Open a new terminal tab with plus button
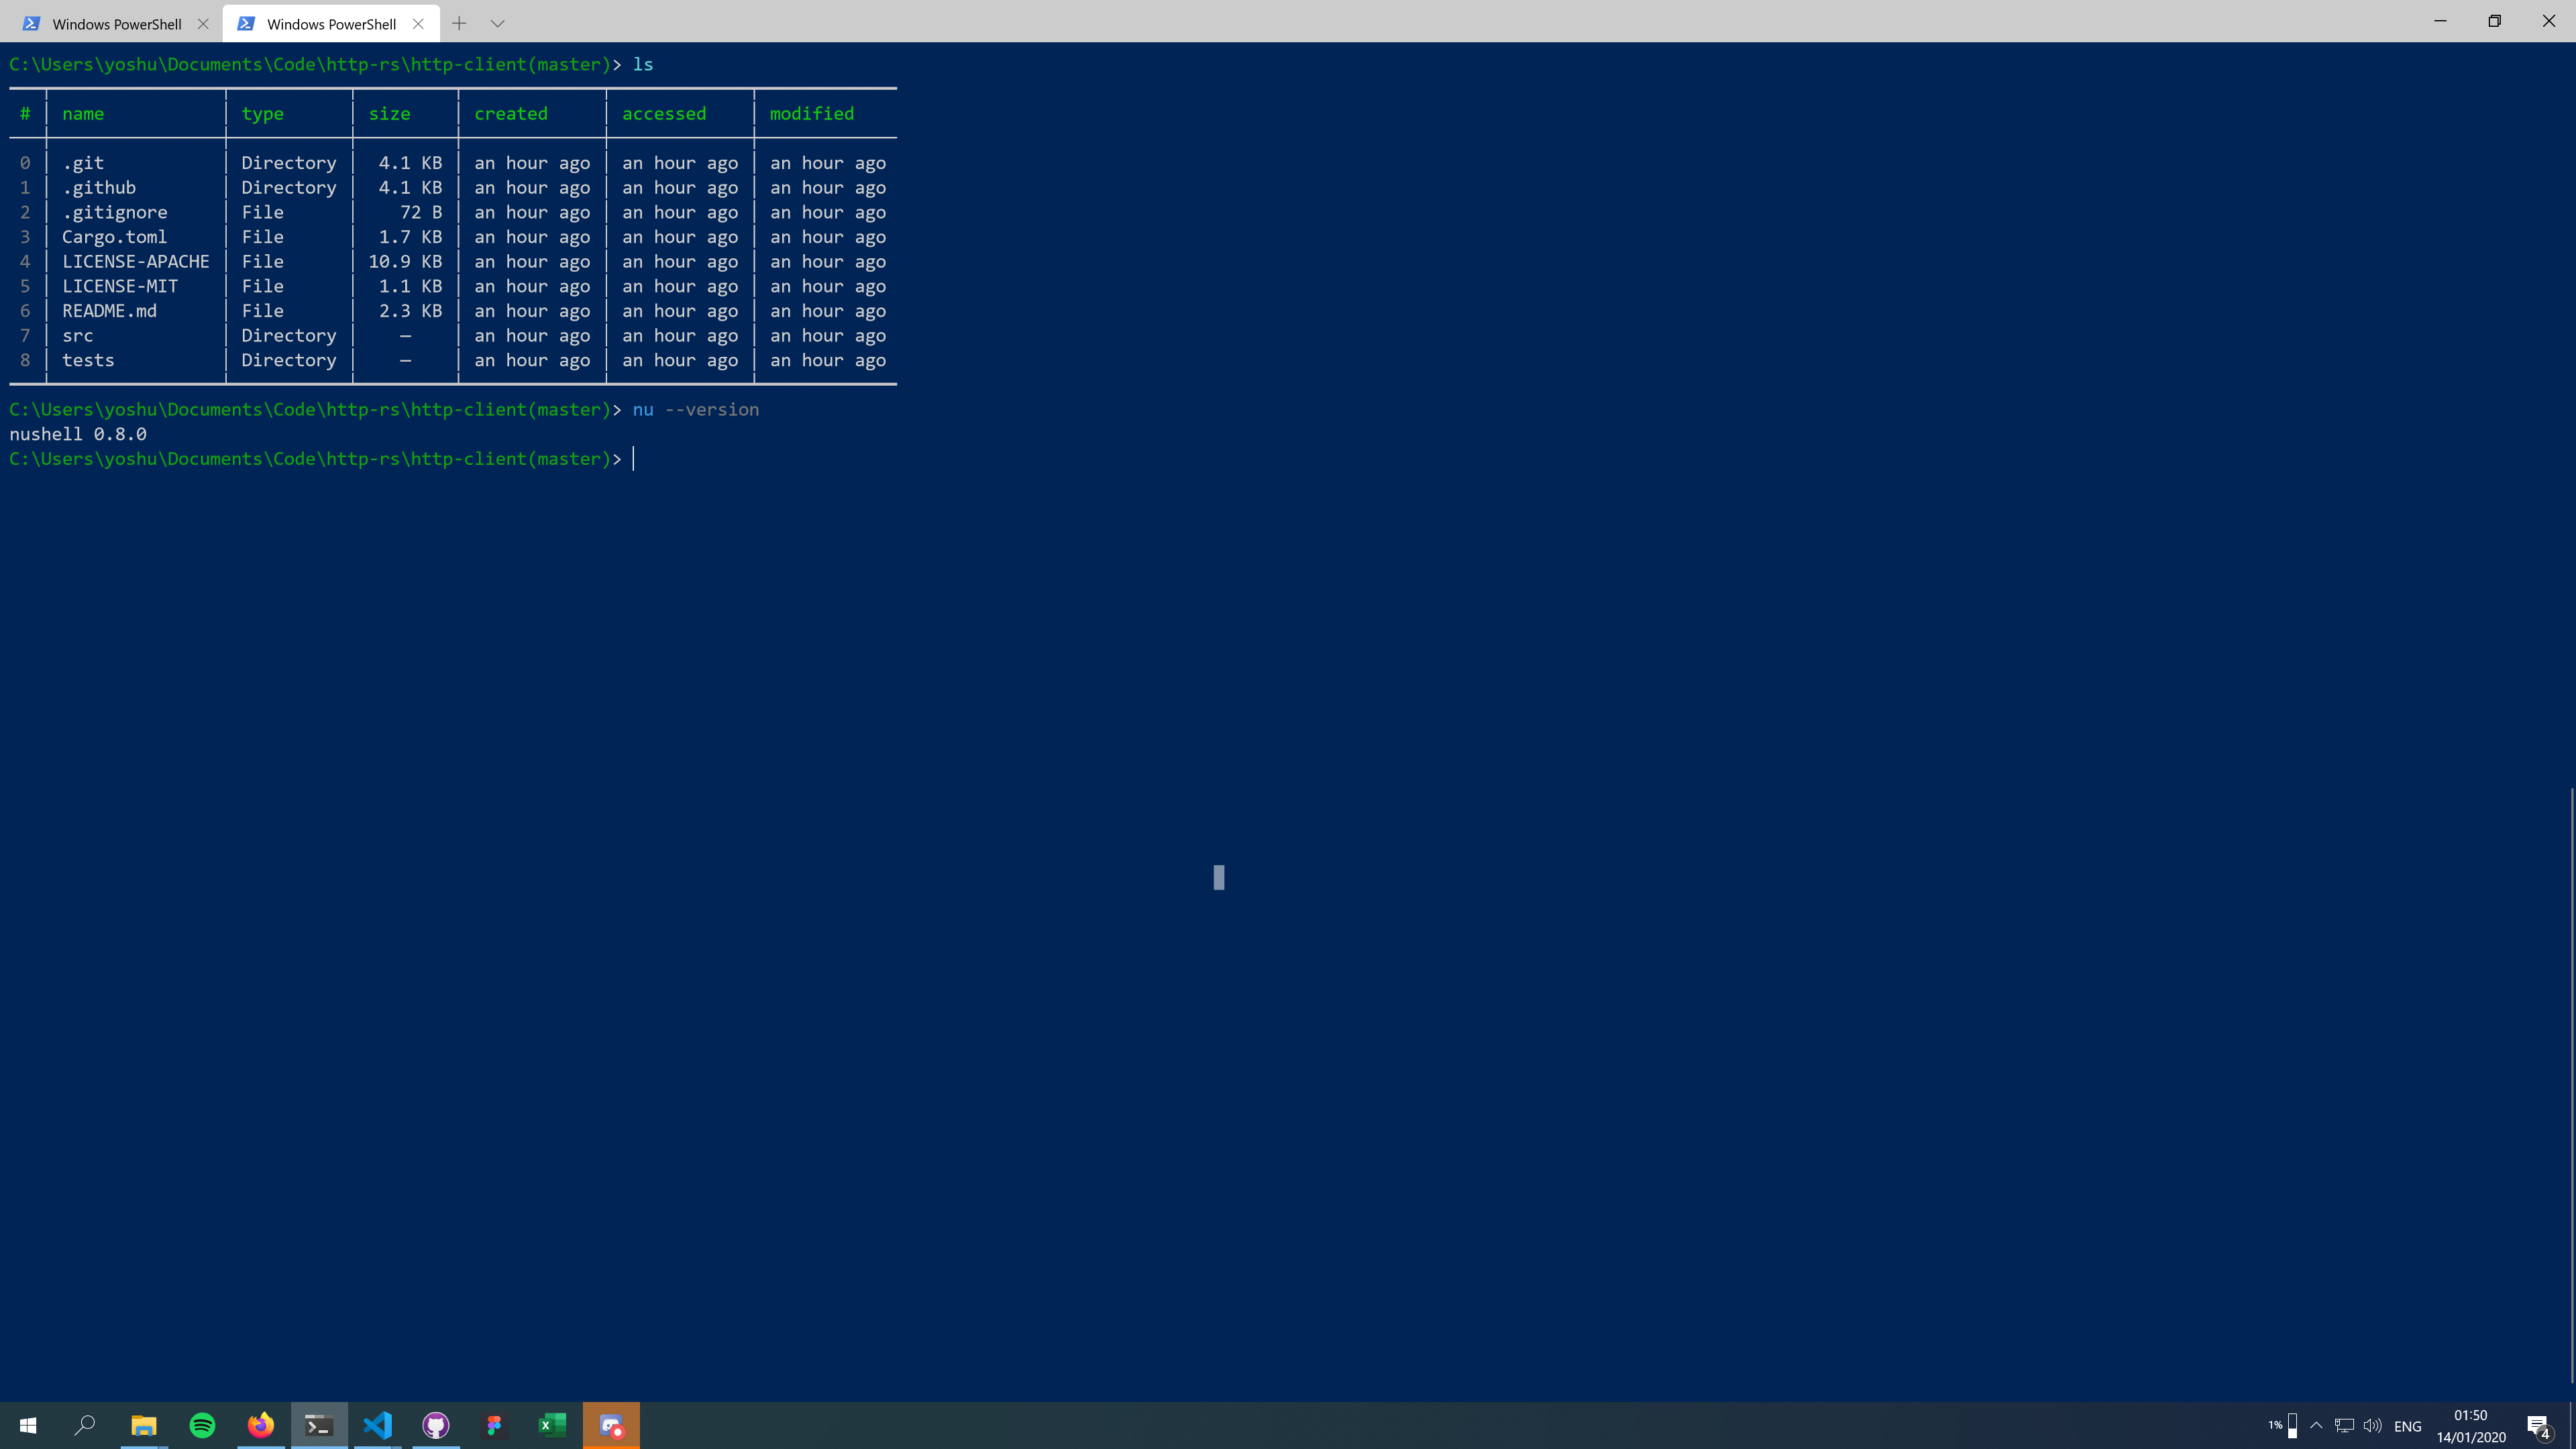 pyautogui.click(x=460, y=22)
